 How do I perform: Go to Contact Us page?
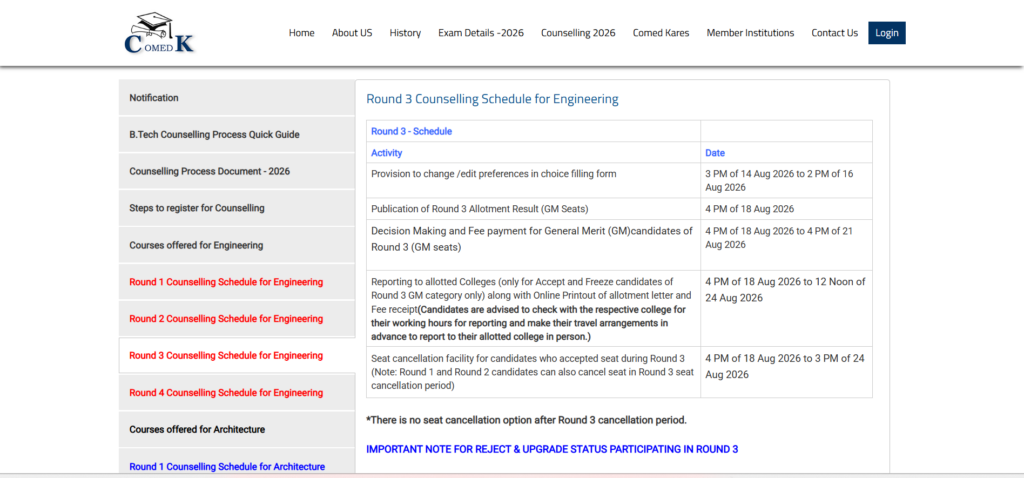click(835, 33)
